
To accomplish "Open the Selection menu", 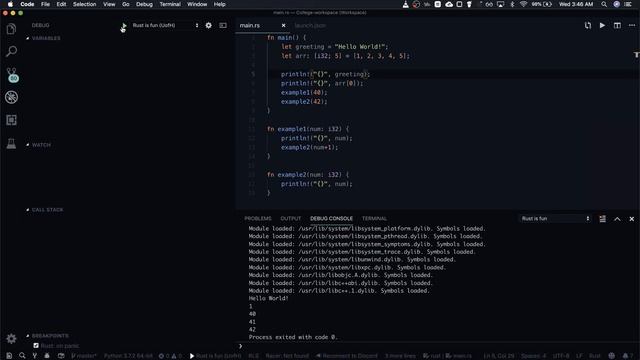I will (84, 4).
